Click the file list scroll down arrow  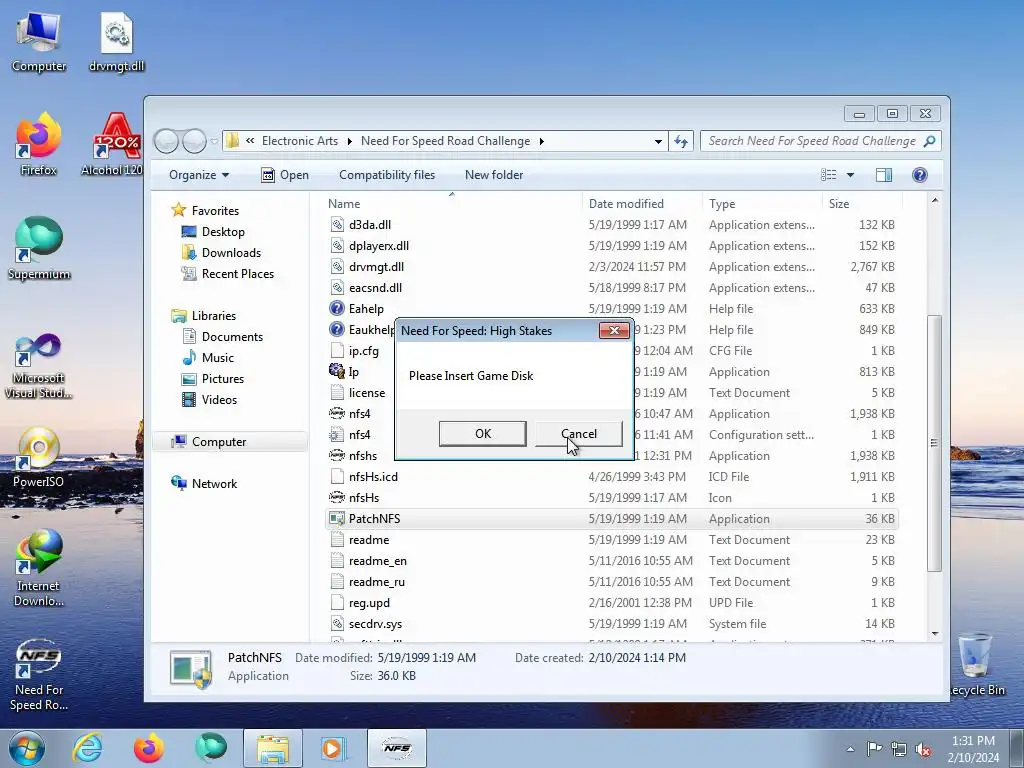coord(935,633)
